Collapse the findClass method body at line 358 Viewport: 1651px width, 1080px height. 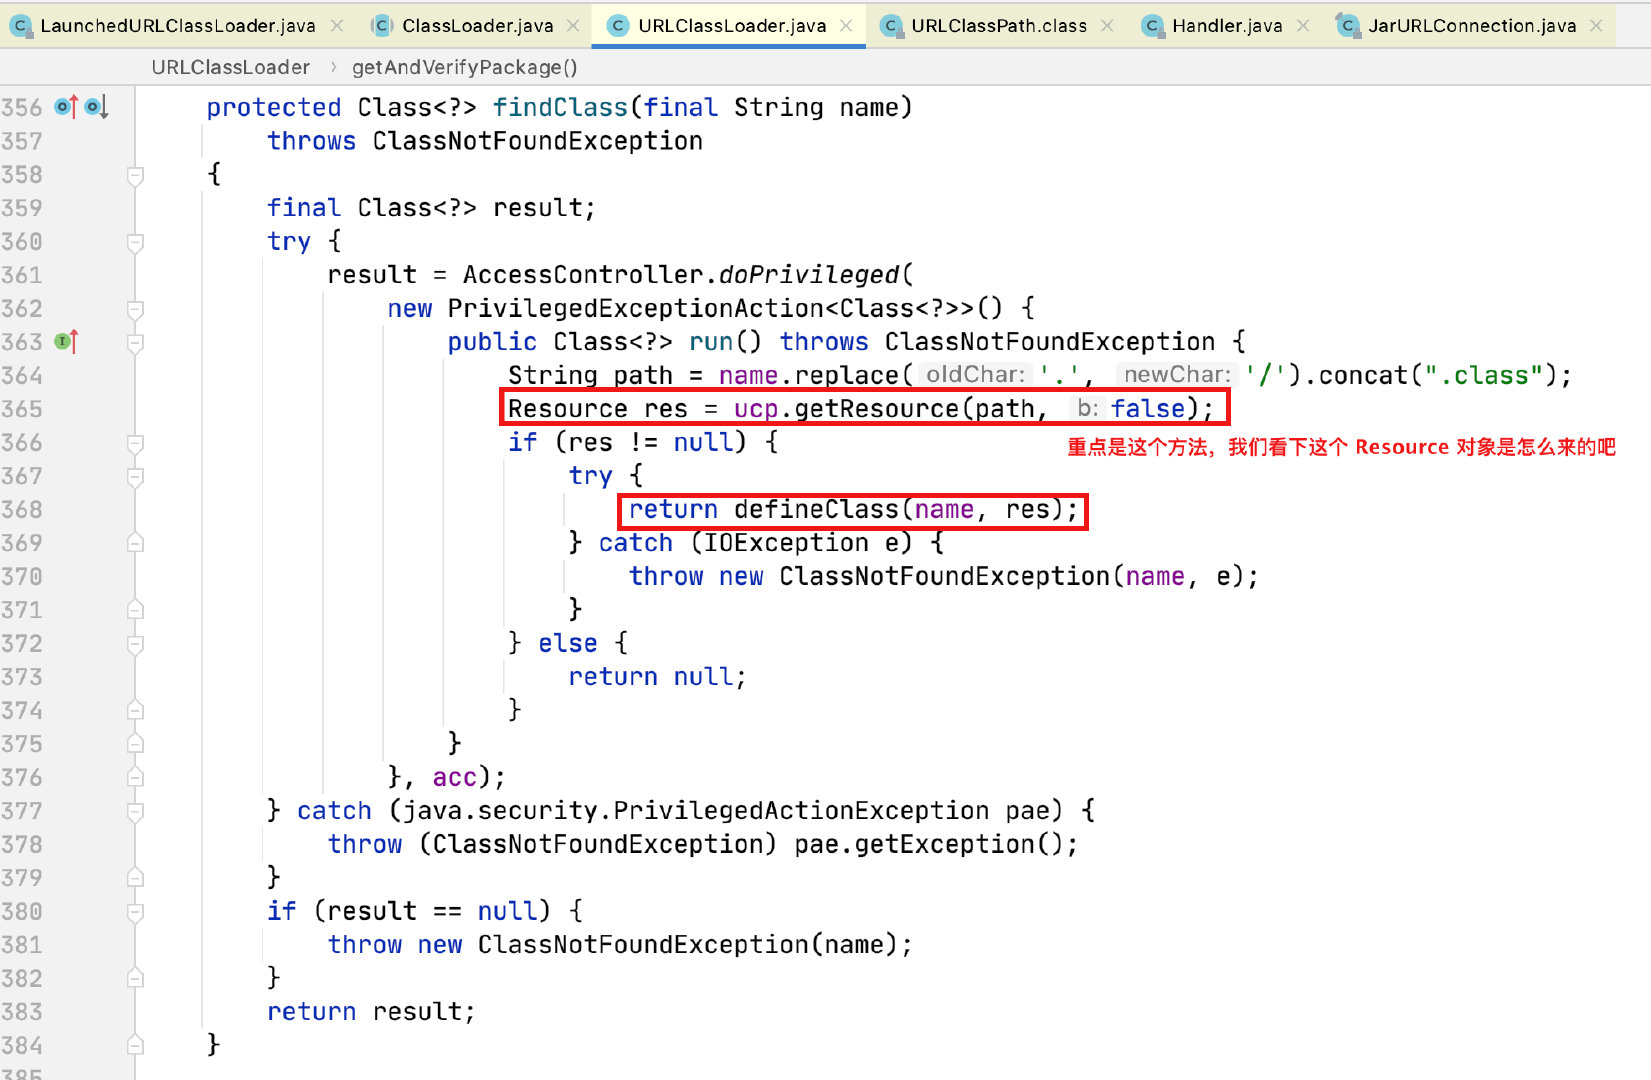[x=135, y=175]
